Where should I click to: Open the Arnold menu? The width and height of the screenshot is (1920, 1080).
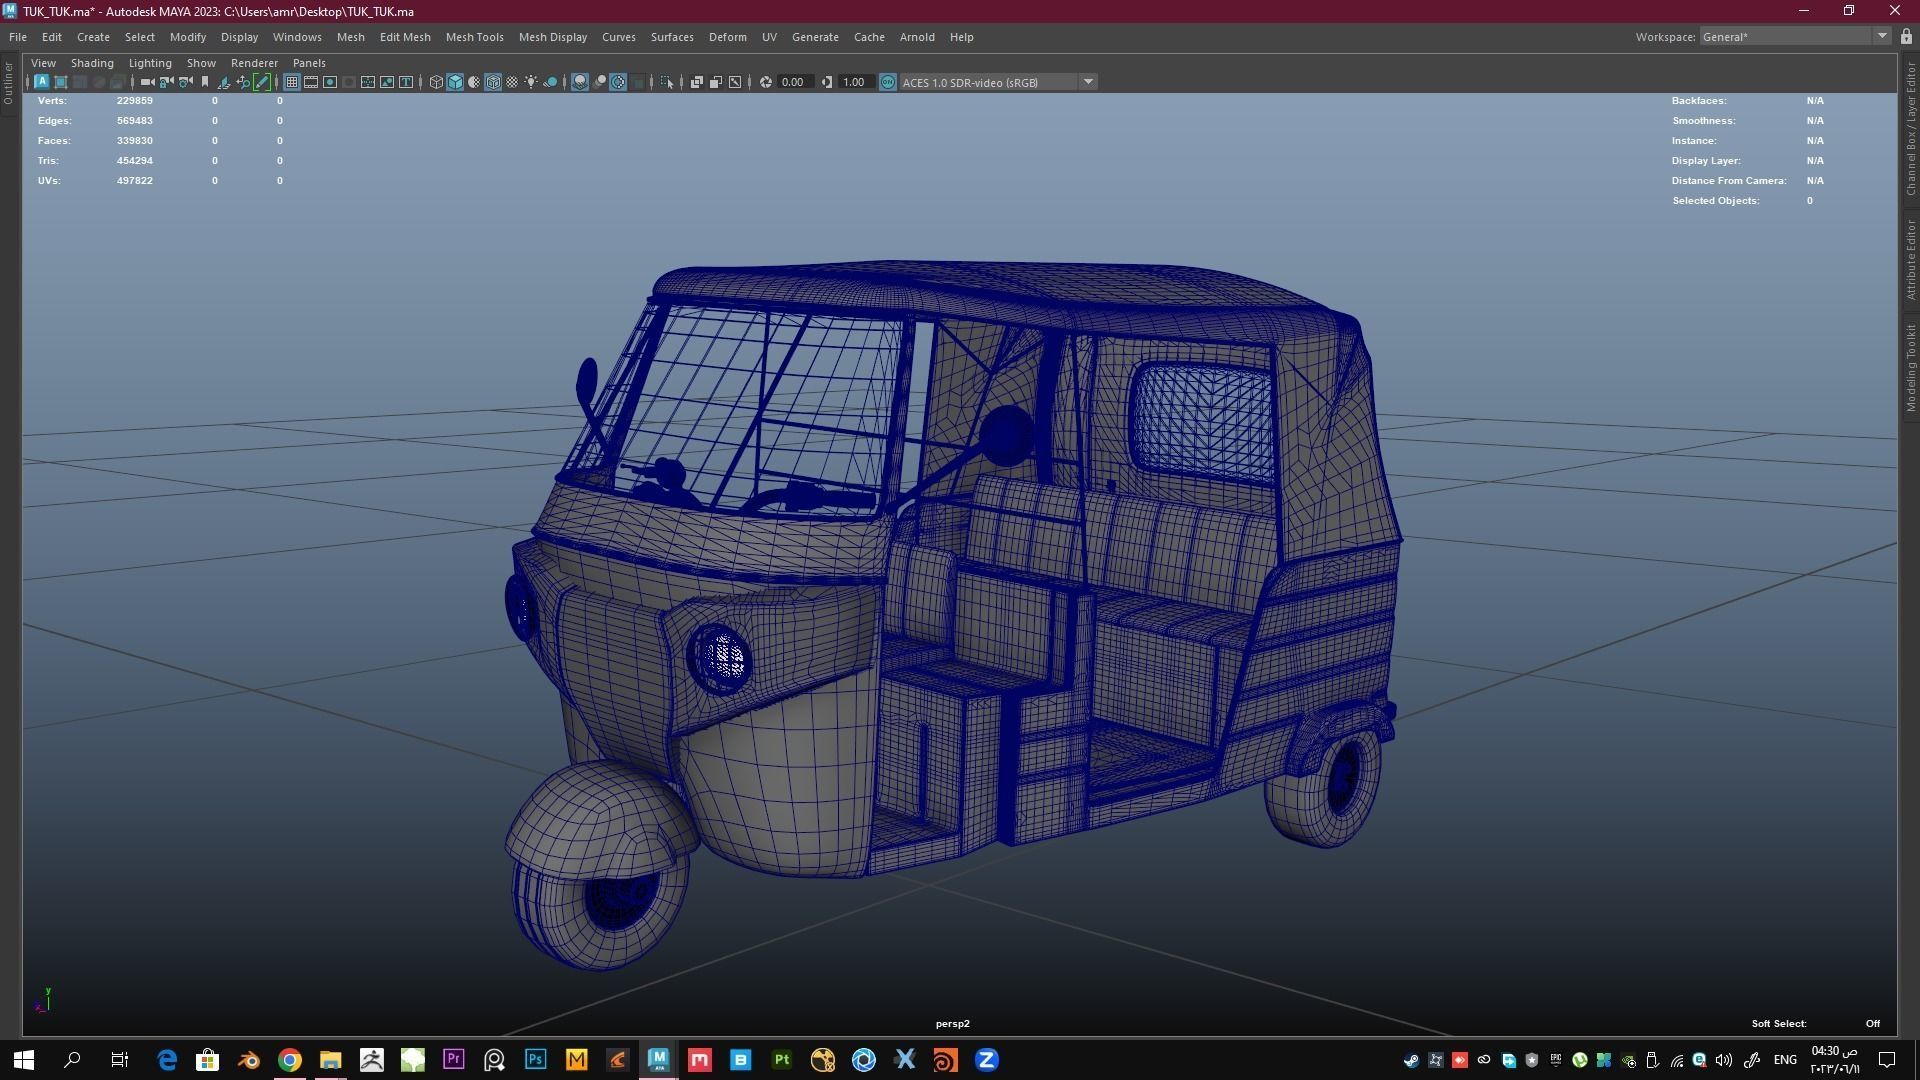click(x=917, y=37)
